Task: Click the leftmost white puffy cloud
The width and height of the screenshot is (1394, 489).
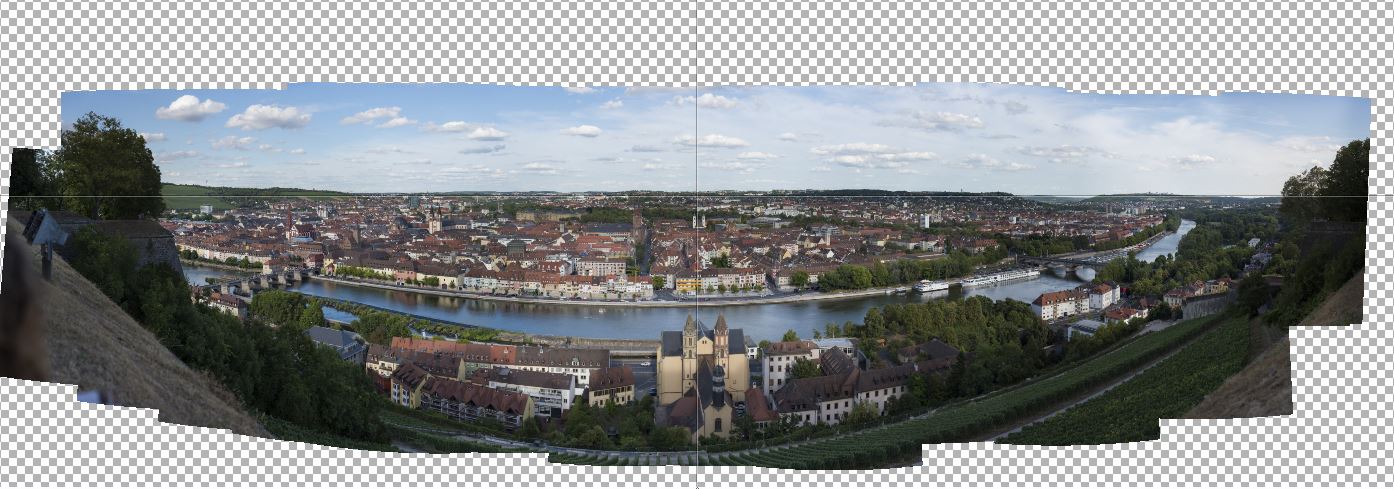Action: tap(190, 108)
